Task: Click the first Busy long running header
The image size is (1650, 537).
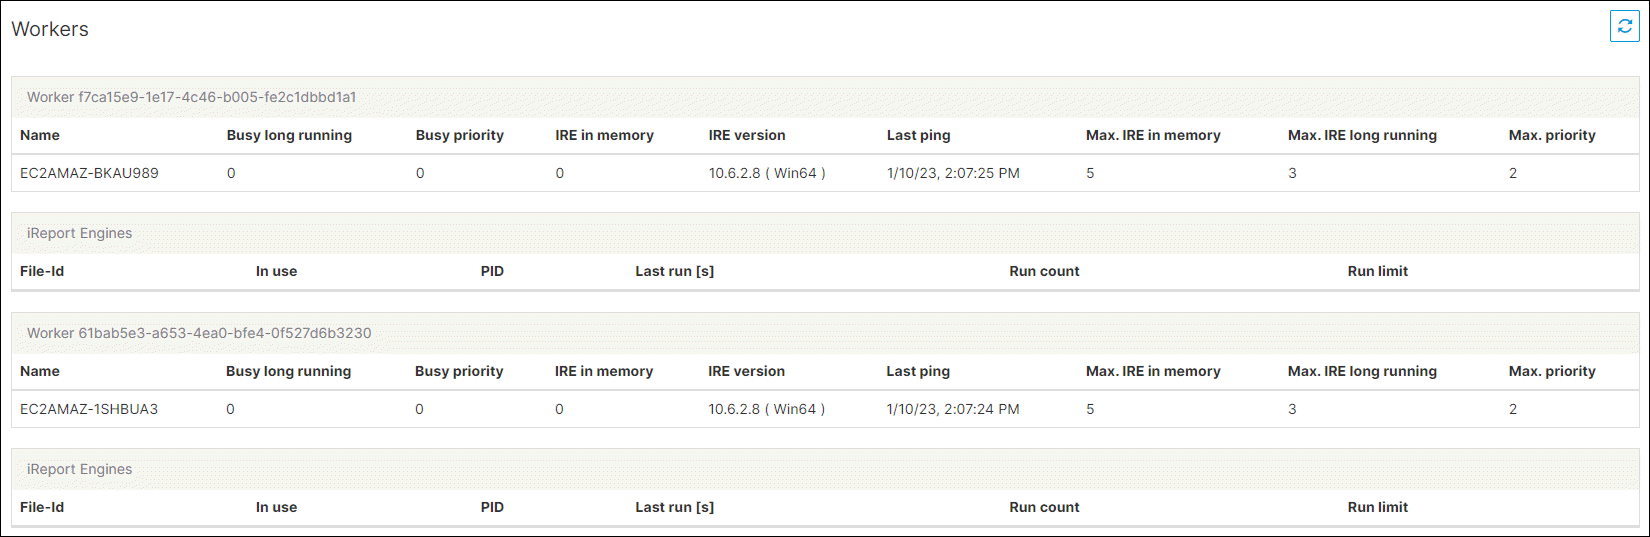Action: tap(289, 135)
